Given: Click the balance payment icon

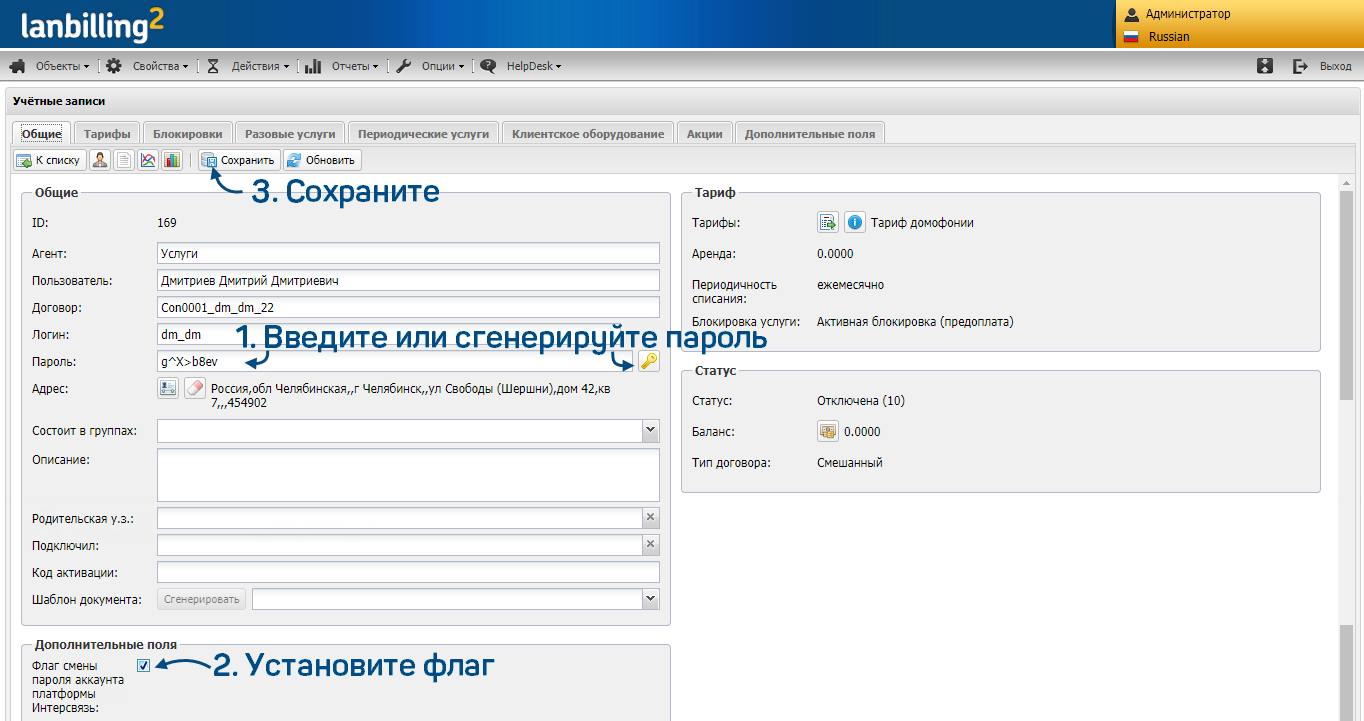Looking at the screenshot, I should coord(827,432).
